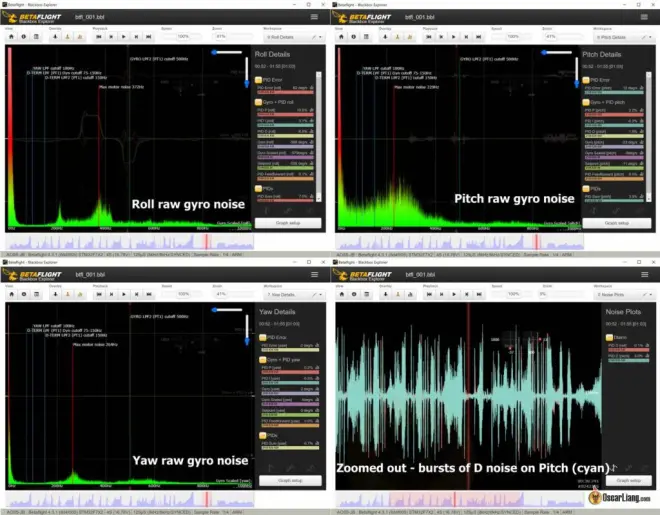Adjust horizontal analyser zoom slider in Yaw window

coord(227,310)
